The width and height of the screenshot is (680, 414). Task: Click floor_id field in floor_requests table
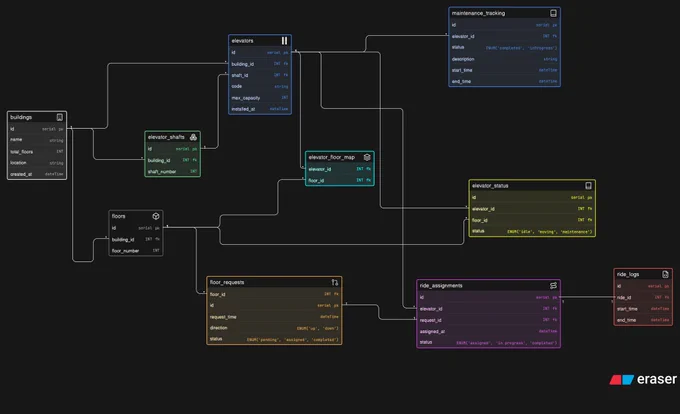pyautogui.click(x=274, y=294)
